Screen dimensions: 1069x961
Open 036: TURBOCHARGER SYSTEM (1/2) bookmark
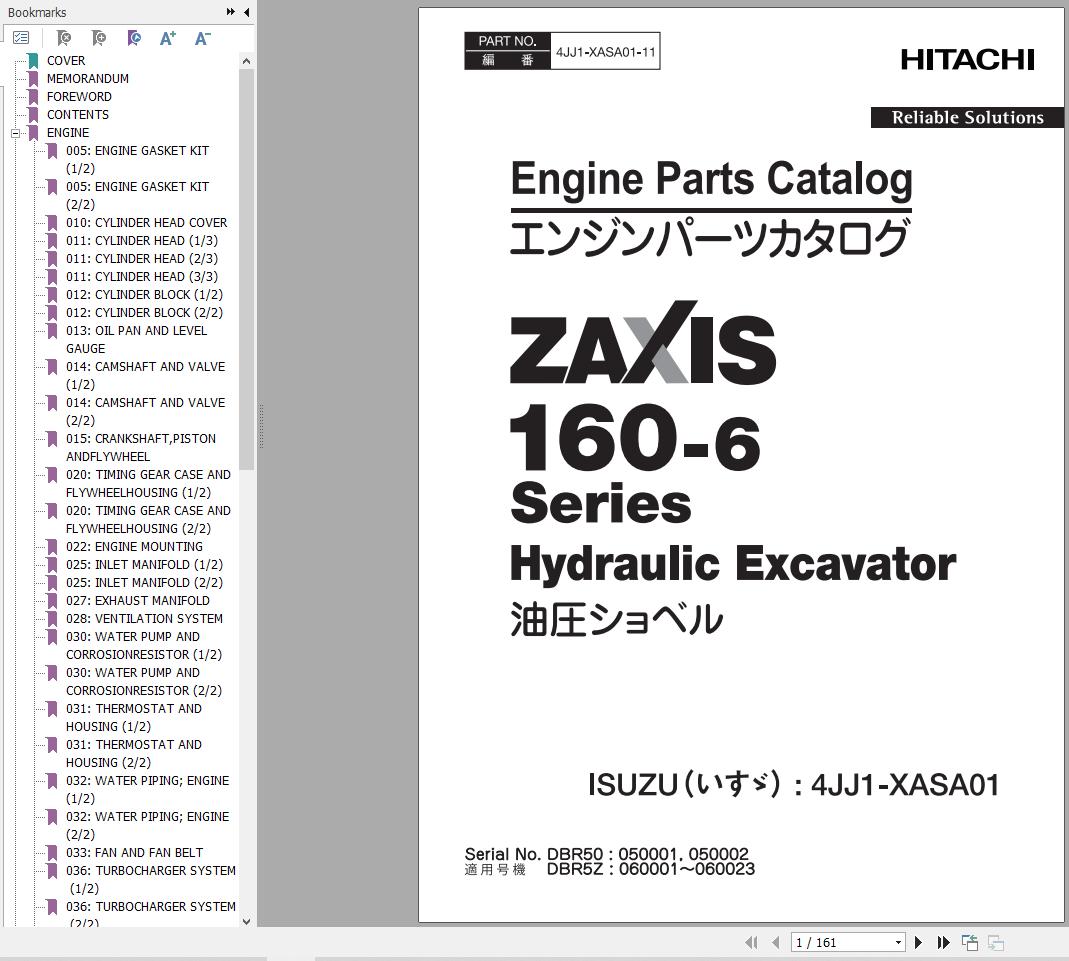coord(151,879)
